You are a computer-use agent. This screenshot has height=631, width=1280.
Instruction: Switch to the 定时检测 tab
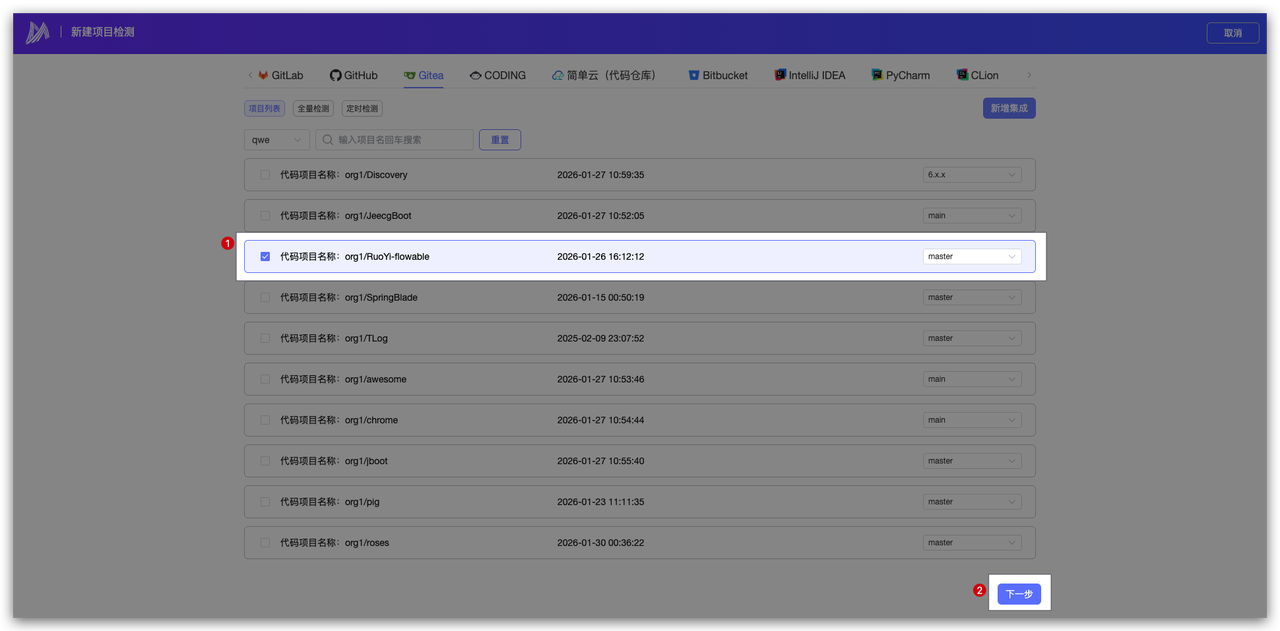click(361, 109)
